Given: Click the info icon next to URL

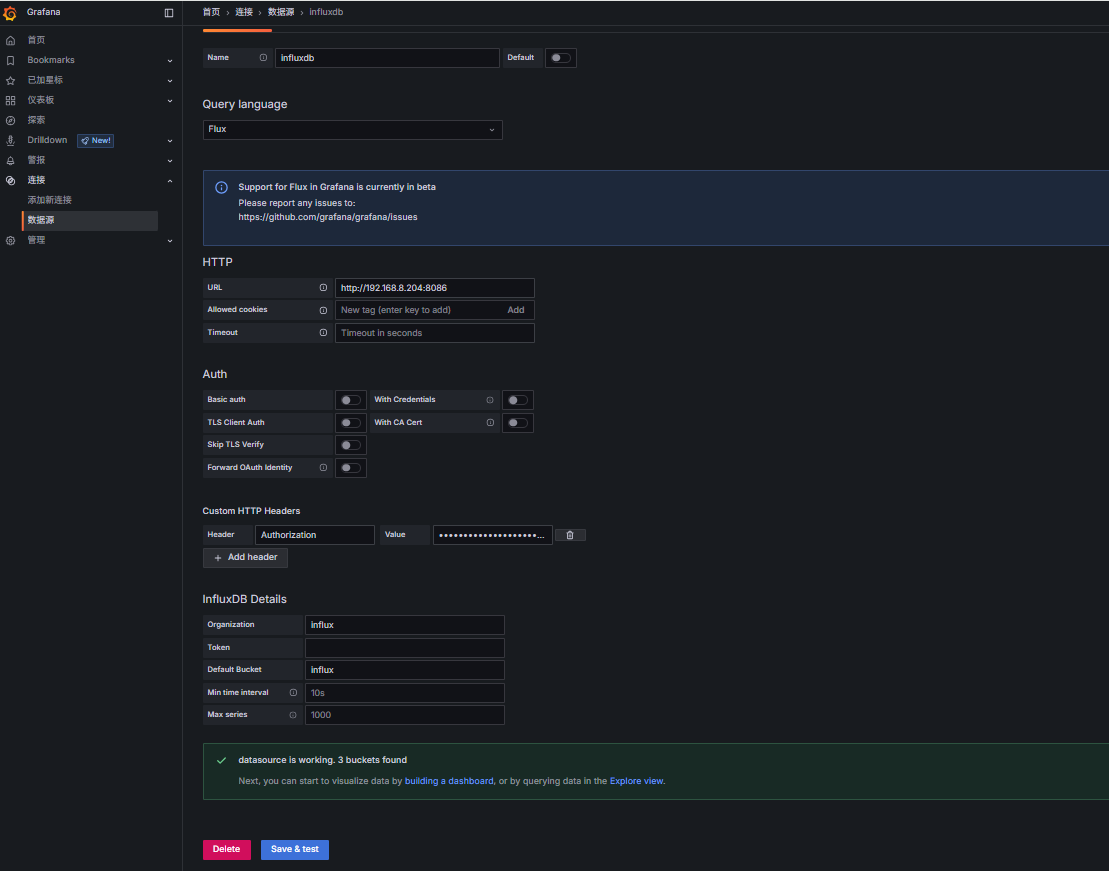Looking at the screenshot, I should (x=323, y=288).
